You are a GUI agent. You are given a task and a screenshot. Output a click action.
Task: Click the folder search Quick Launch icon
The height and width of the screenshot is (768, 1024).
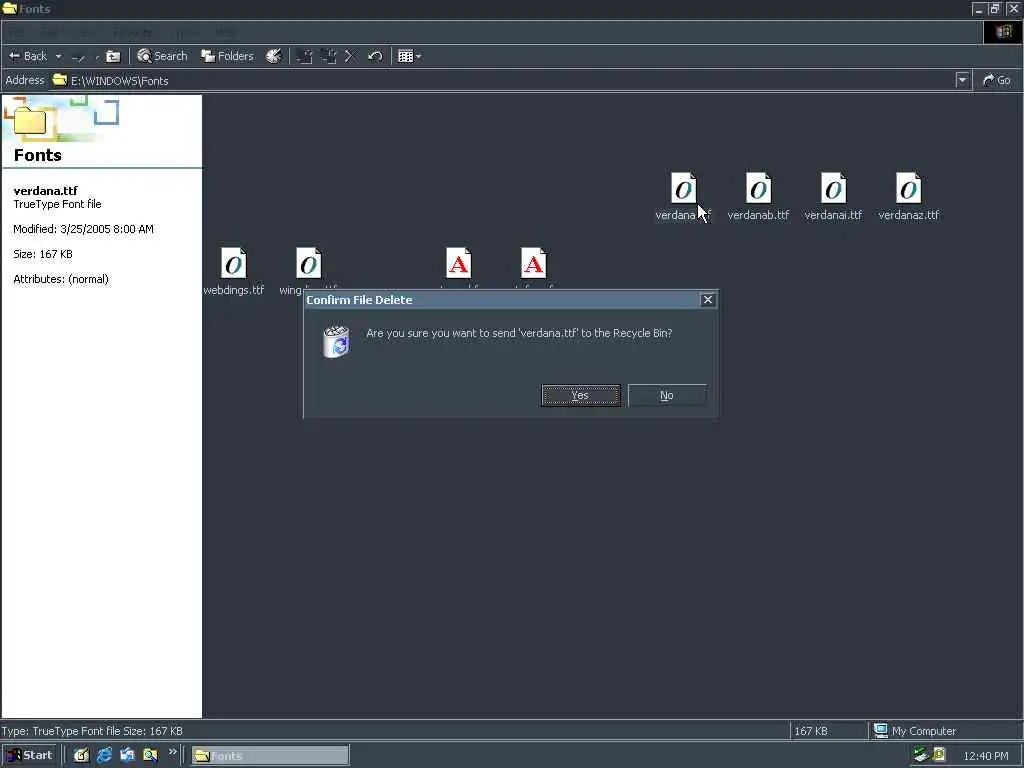point(150,755)
